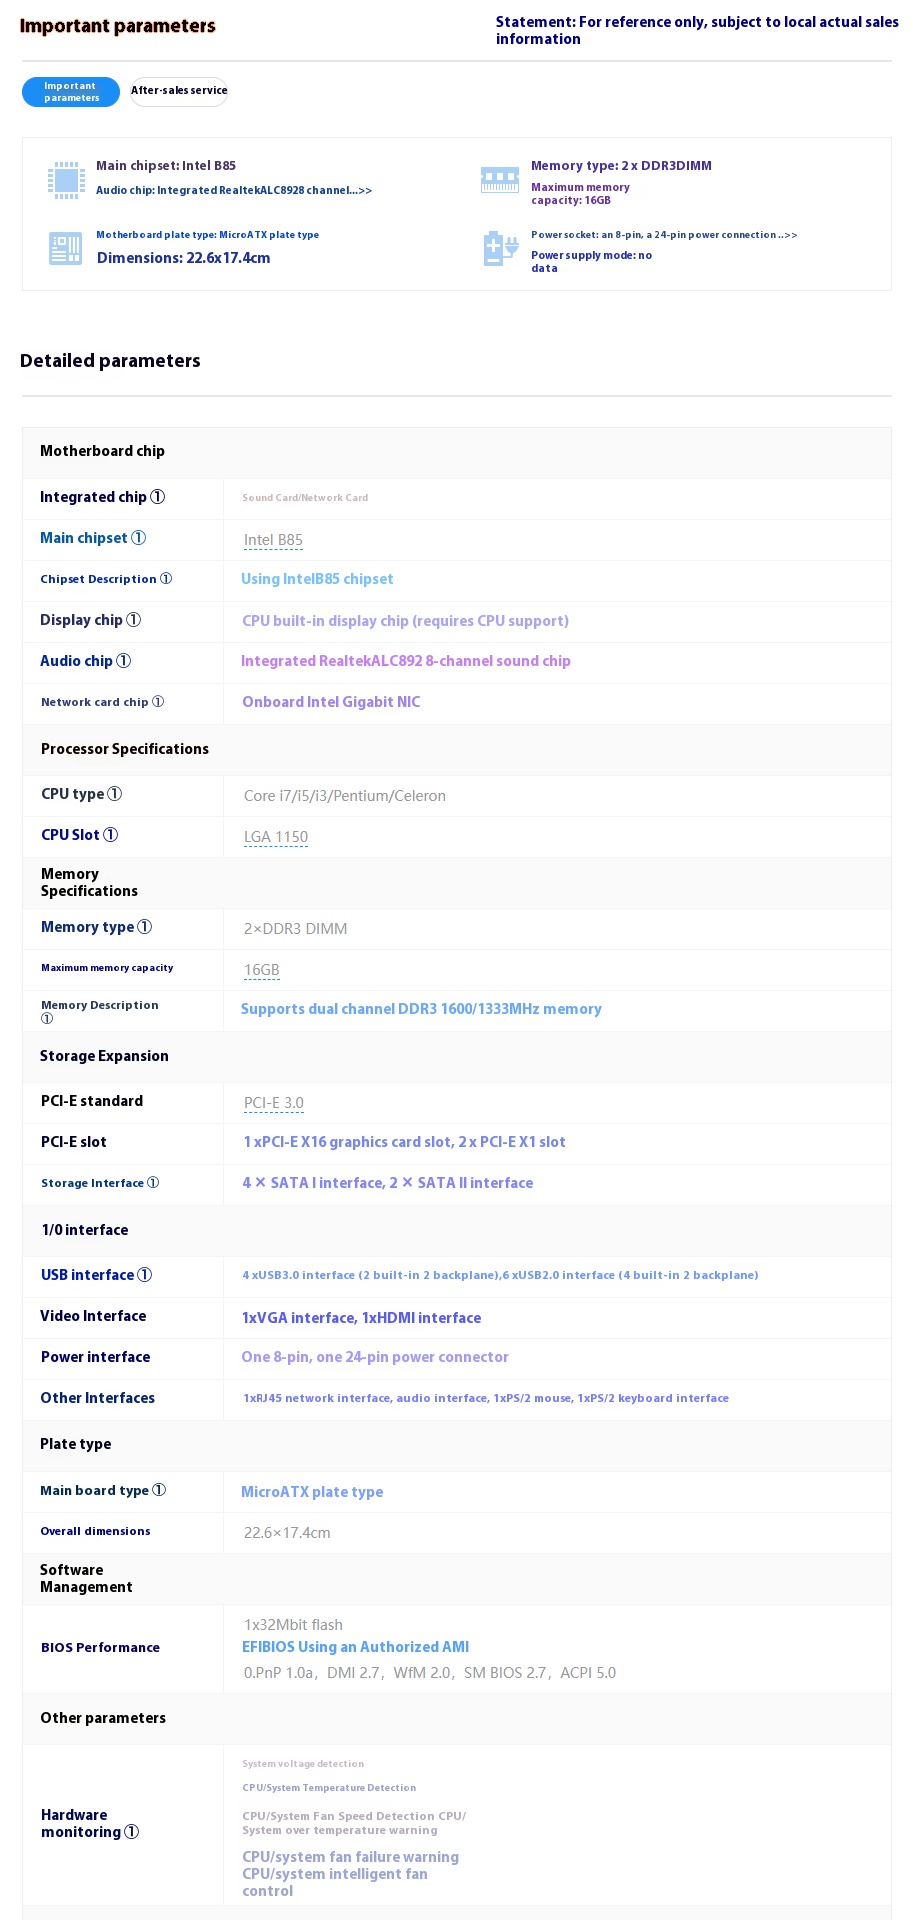Image resolution: width=913 pixels, height=1920 pixels.
Task: Switch to the After-sales service tab
Action: pyautogui.click(x=179, y=91)
